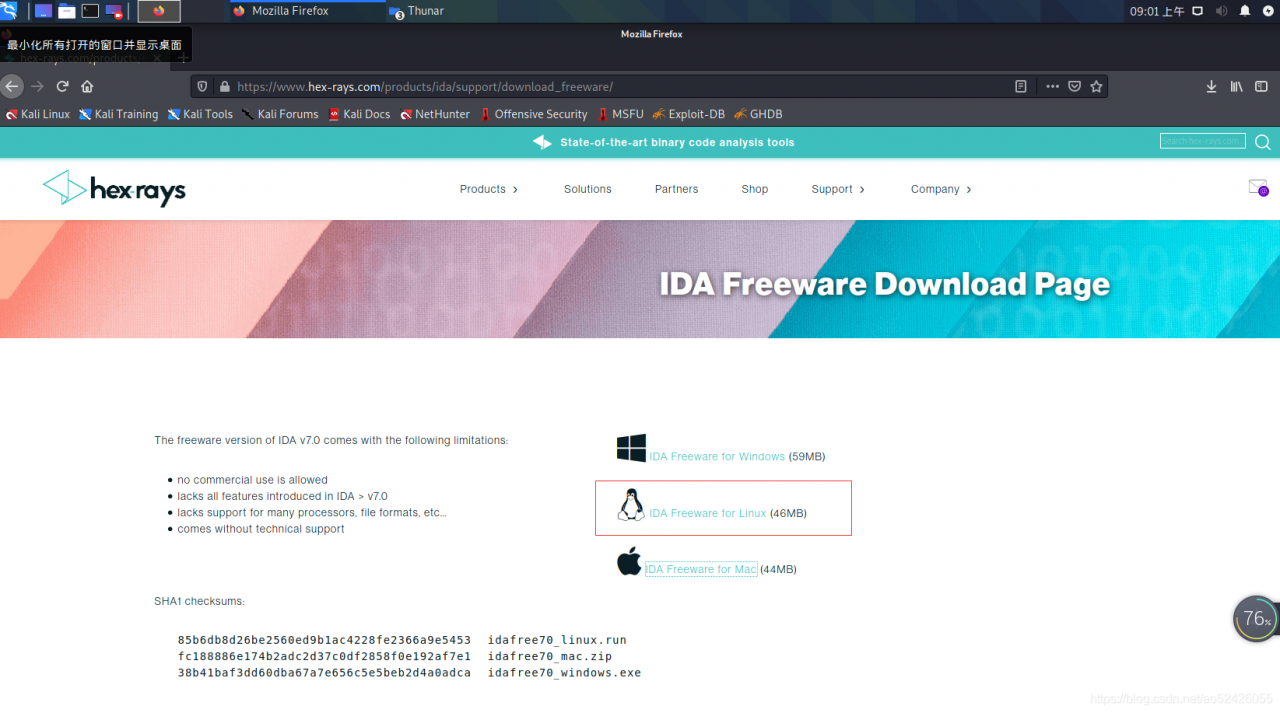Launch the terminal emulator from panel

click(90, 11)
